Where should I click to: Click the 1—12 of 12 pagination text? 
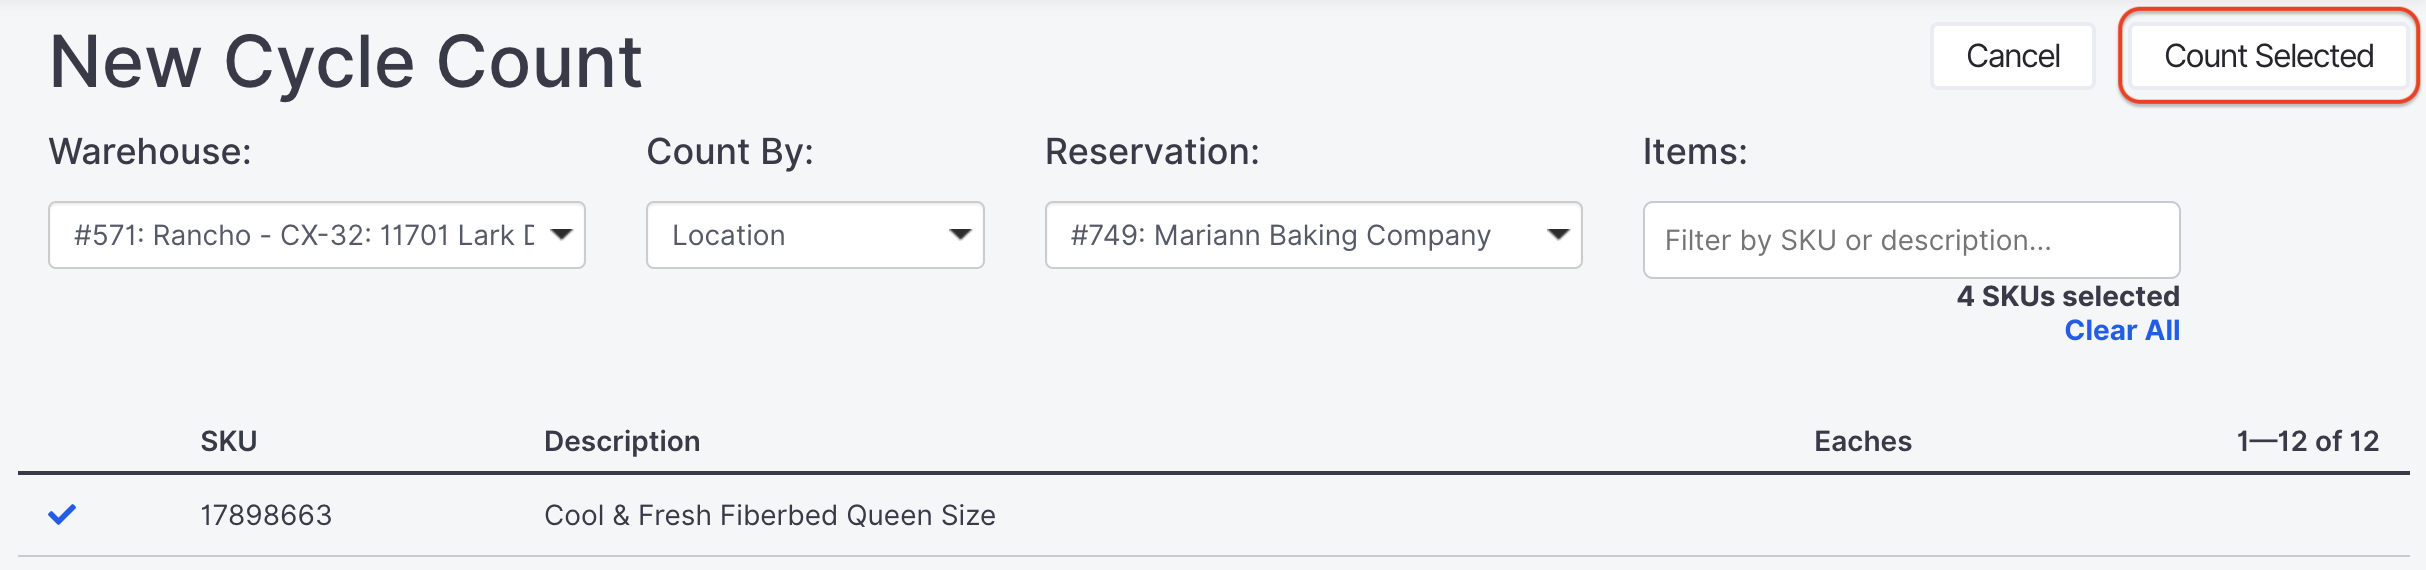click(2307, 441)
